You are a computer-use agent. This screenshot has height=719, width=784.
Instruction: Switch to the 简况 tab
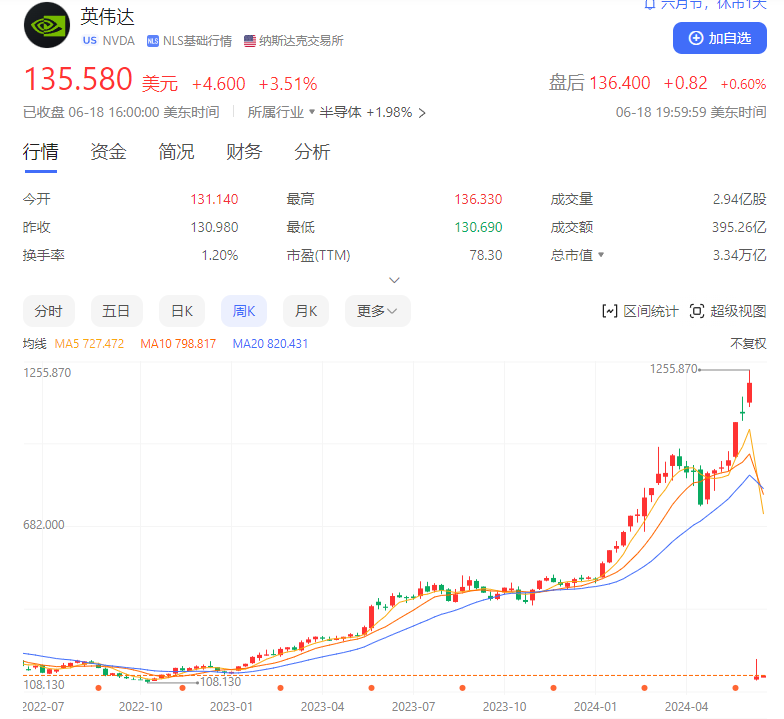tap(176, 152)
